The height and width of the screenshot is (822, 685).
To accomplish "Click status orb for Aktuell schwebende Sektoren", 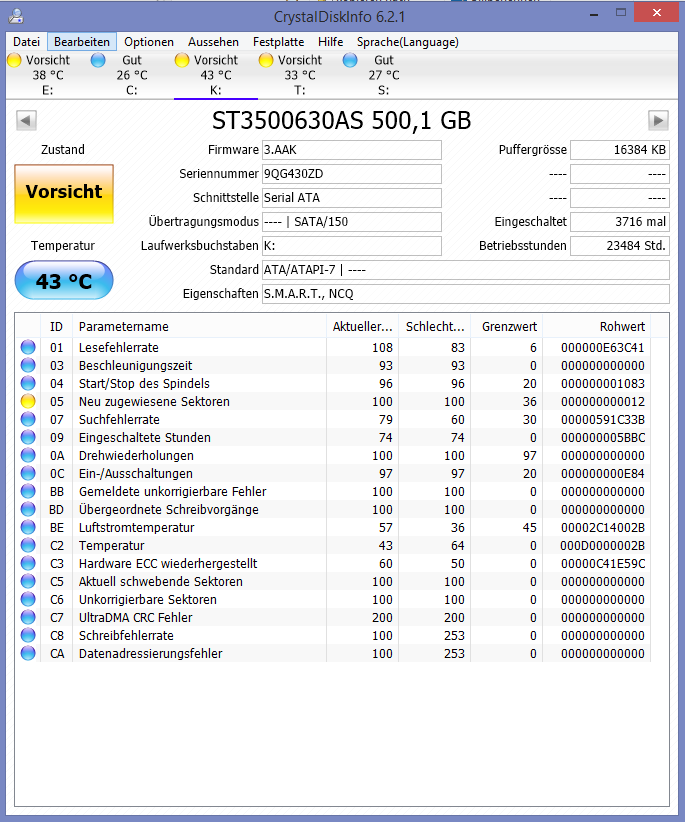I will [x=28, y=581].
